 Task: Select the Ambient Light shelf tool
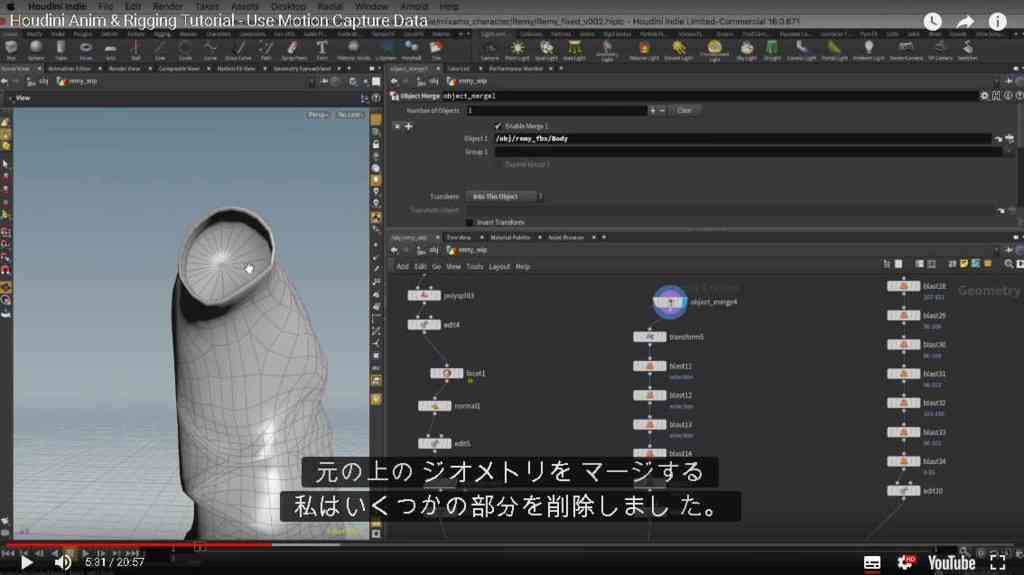pyautogui.click(x=869, y=50)
